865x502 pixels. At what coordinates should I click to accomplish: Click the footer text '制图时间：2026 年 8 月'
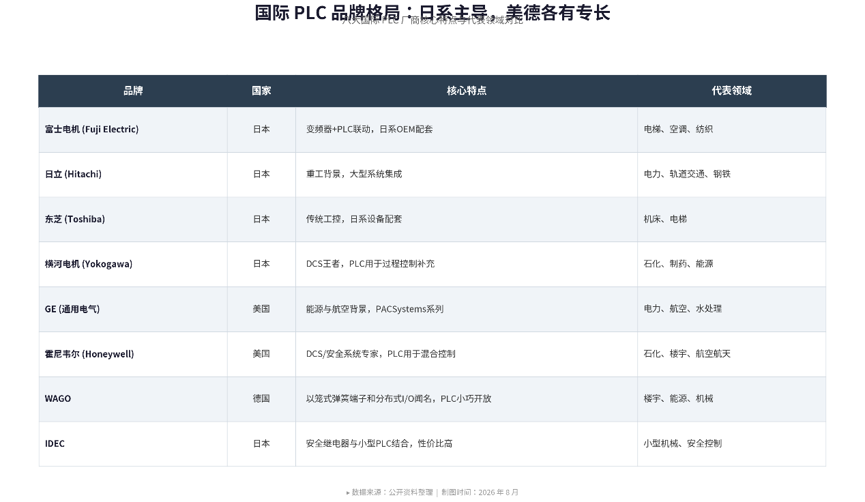pyautogui.click(x=480, y=492)
